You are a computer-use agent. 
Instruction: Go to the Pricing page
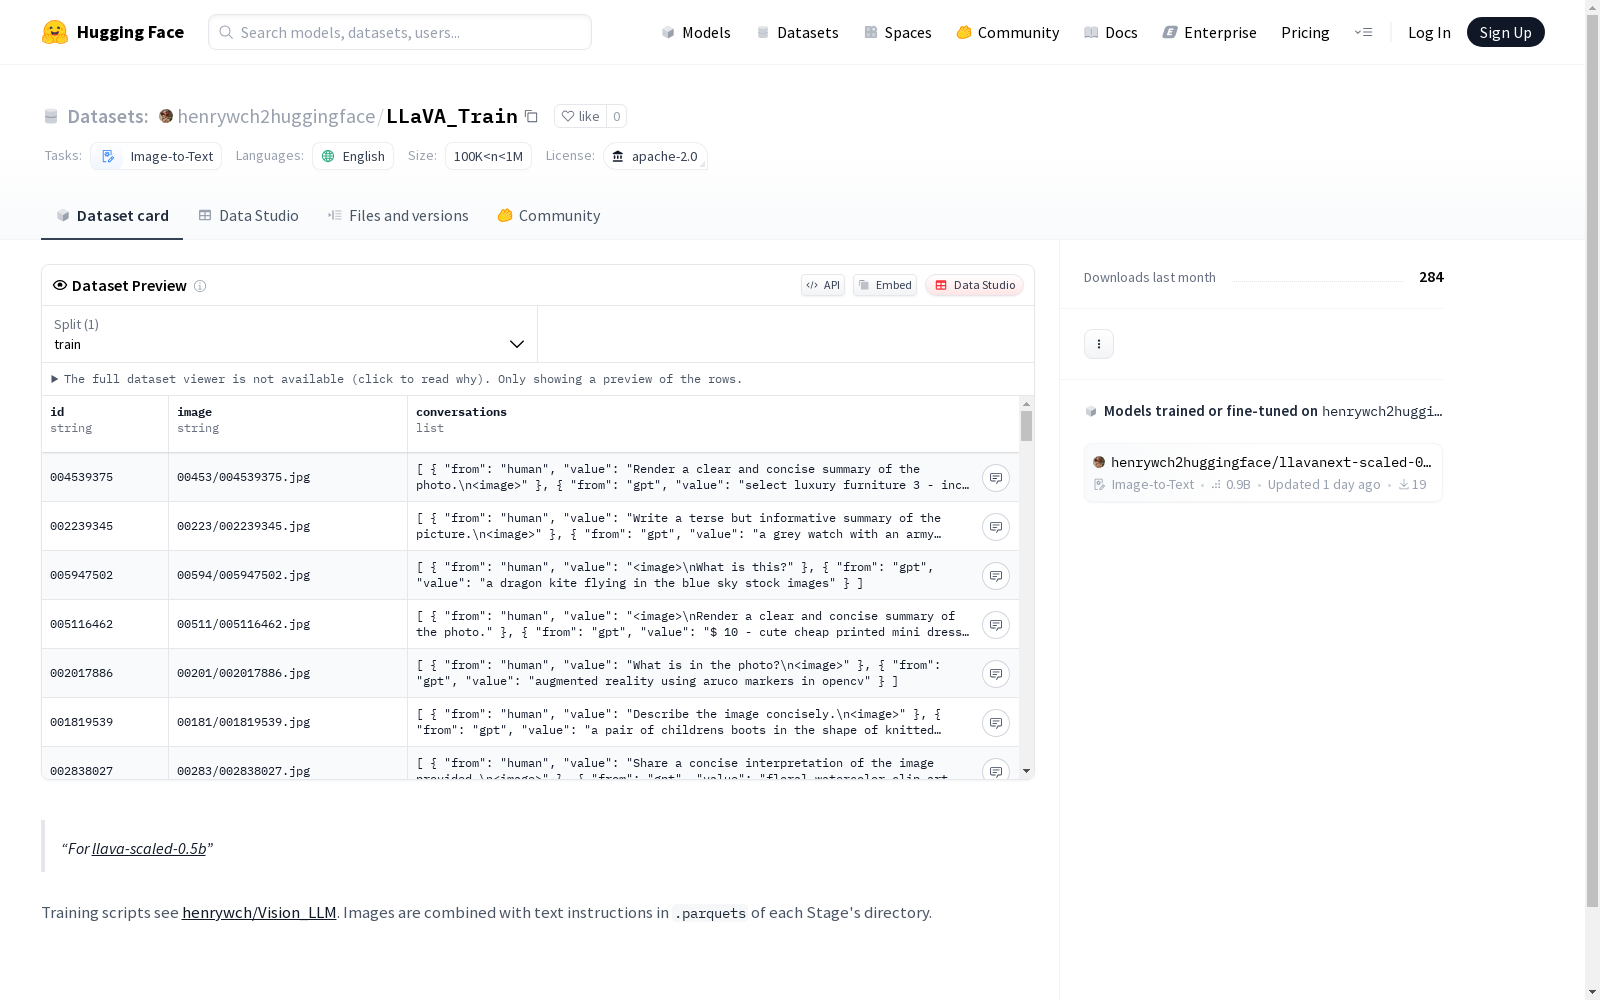(x=1305, y=32)
